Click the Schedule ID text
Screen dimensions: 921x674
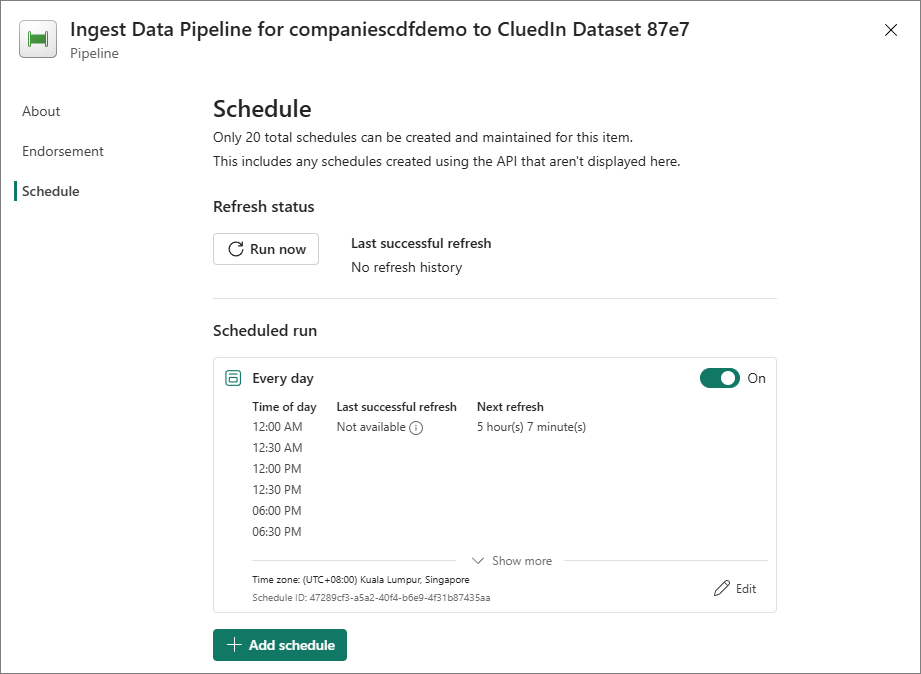pyautogui.click(x=371, y=598)
